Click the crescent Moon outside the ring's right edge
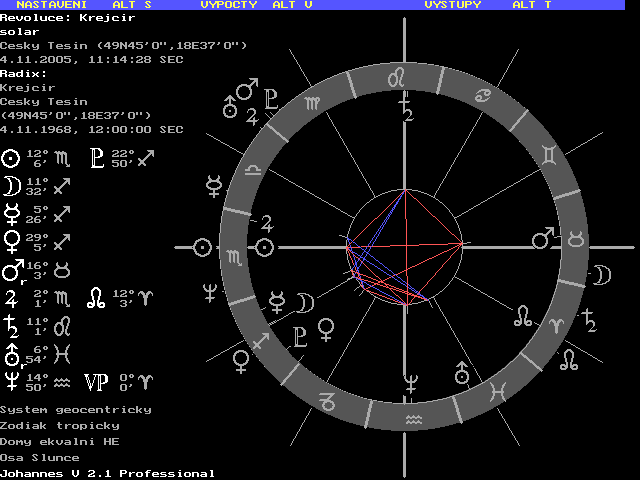640x480 pixels. click(601, 274)
